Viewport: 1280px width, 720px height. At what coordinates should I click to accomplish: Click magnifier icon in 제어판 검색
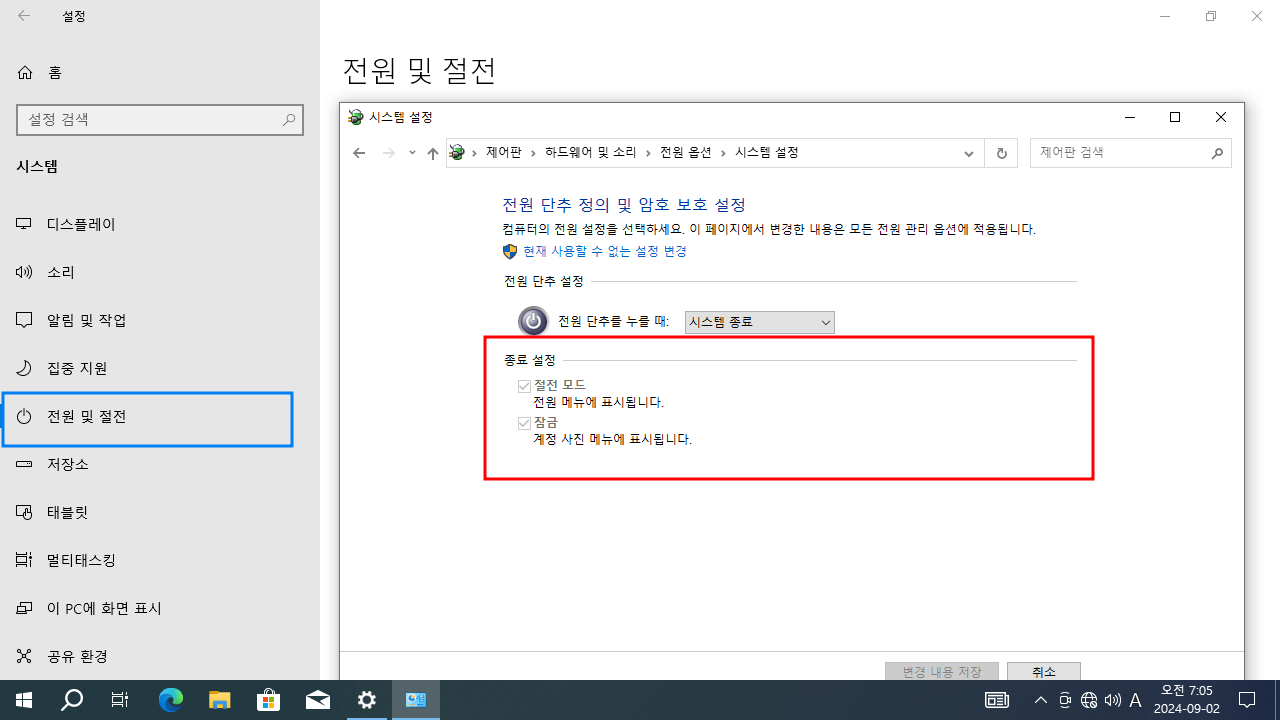(x=1217, y=153)
